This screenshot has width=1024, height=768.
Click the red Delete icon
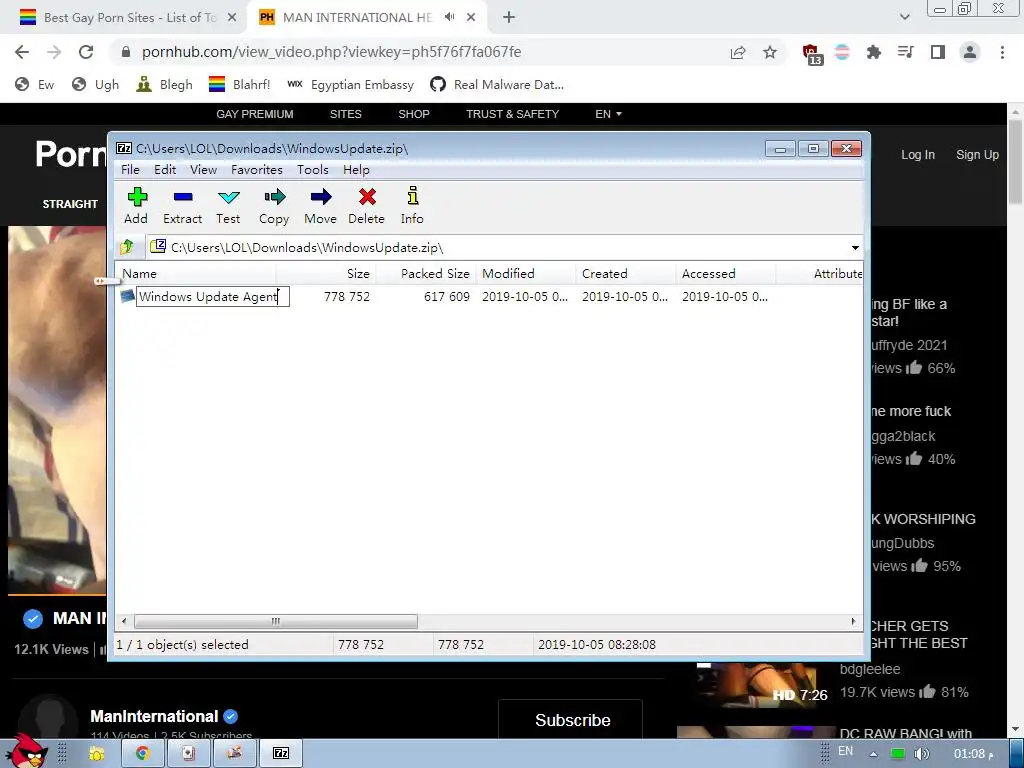coord(367,197)
